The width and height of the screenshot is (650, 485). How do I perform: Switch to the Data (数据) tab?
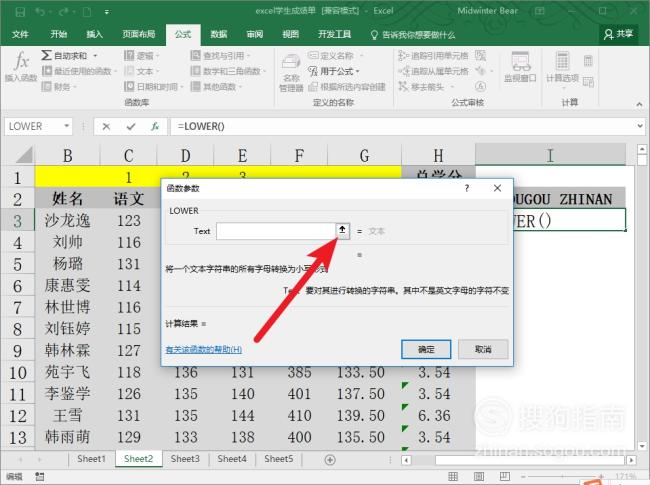pyautogui.click(x=218, y=34)
